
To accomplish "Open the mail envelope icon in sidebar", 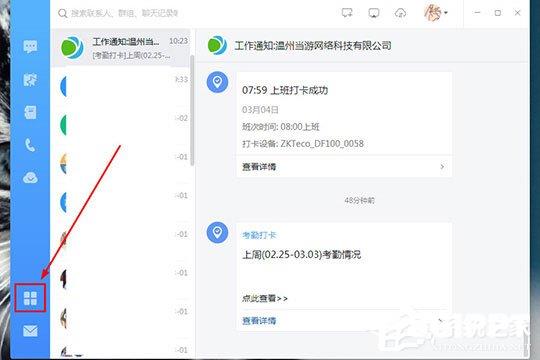I will click(x=30, y=331).
